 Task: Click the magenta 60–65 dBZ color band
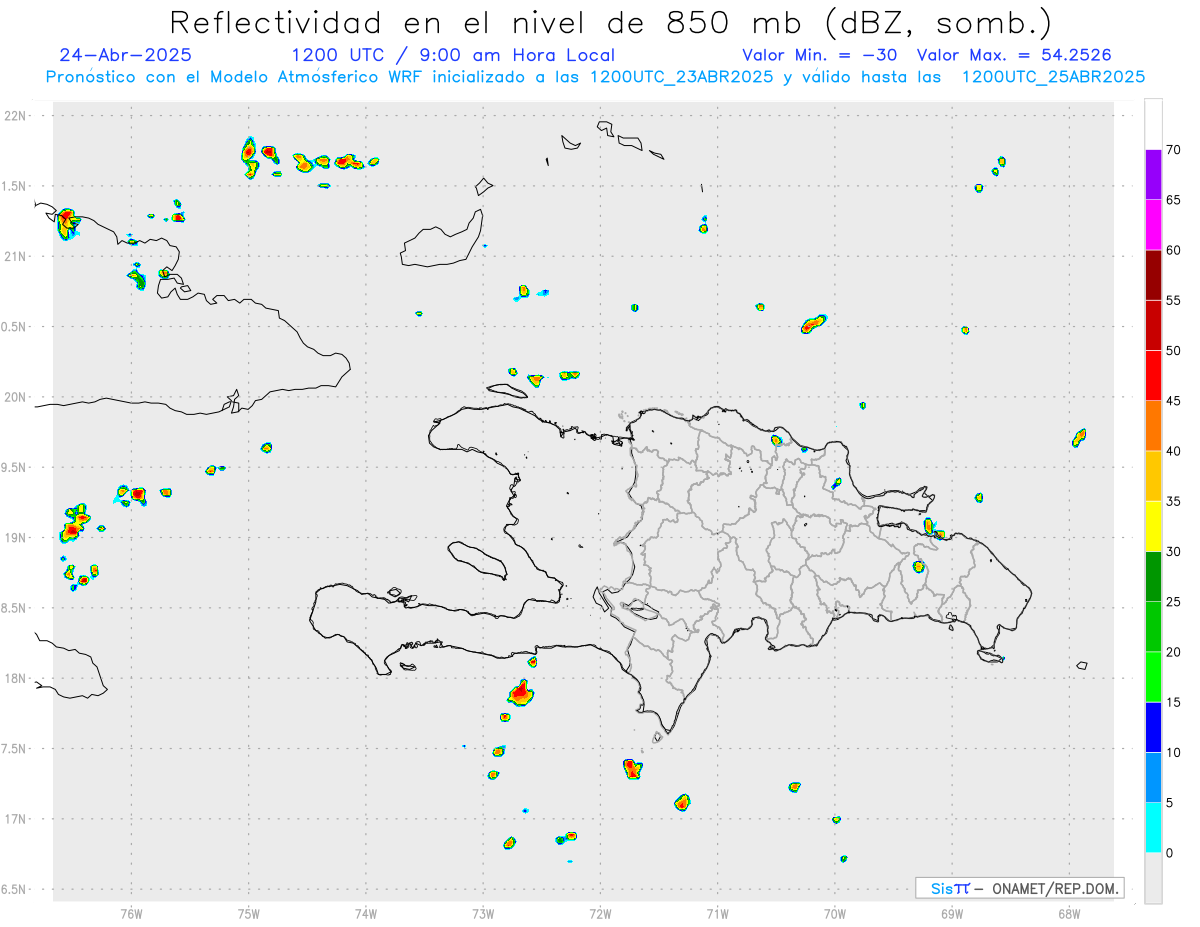(1153, 225)
